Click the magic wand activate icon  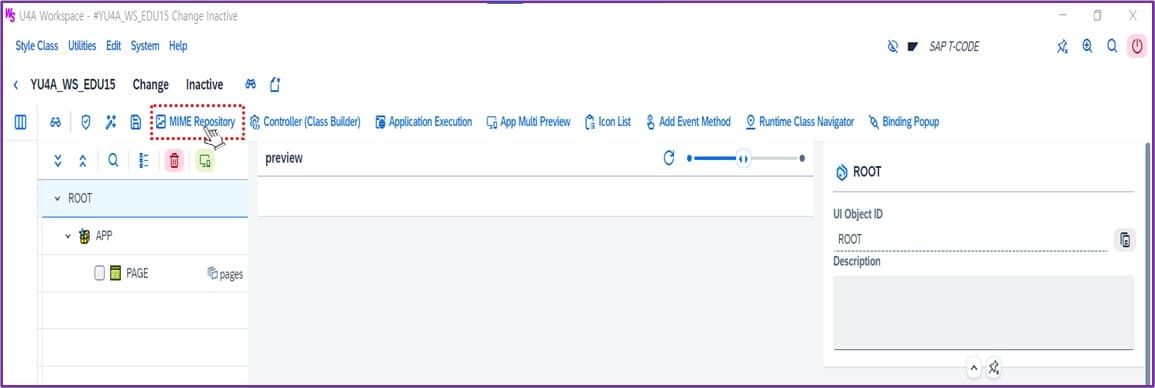click(x=110, y=122)
